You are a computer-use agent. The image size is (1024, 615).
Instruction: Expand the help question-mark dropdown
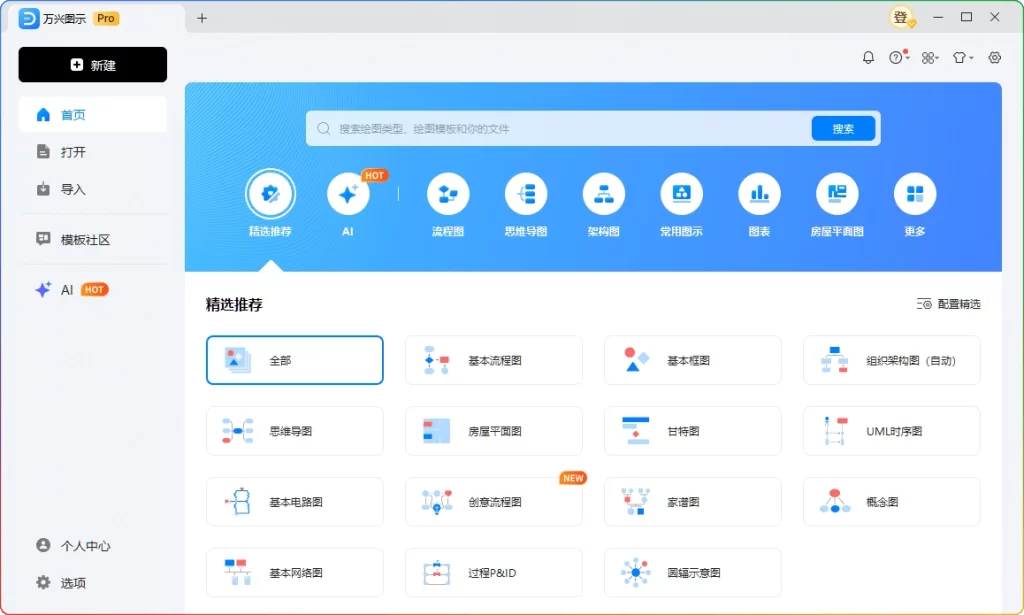point(898,57)
